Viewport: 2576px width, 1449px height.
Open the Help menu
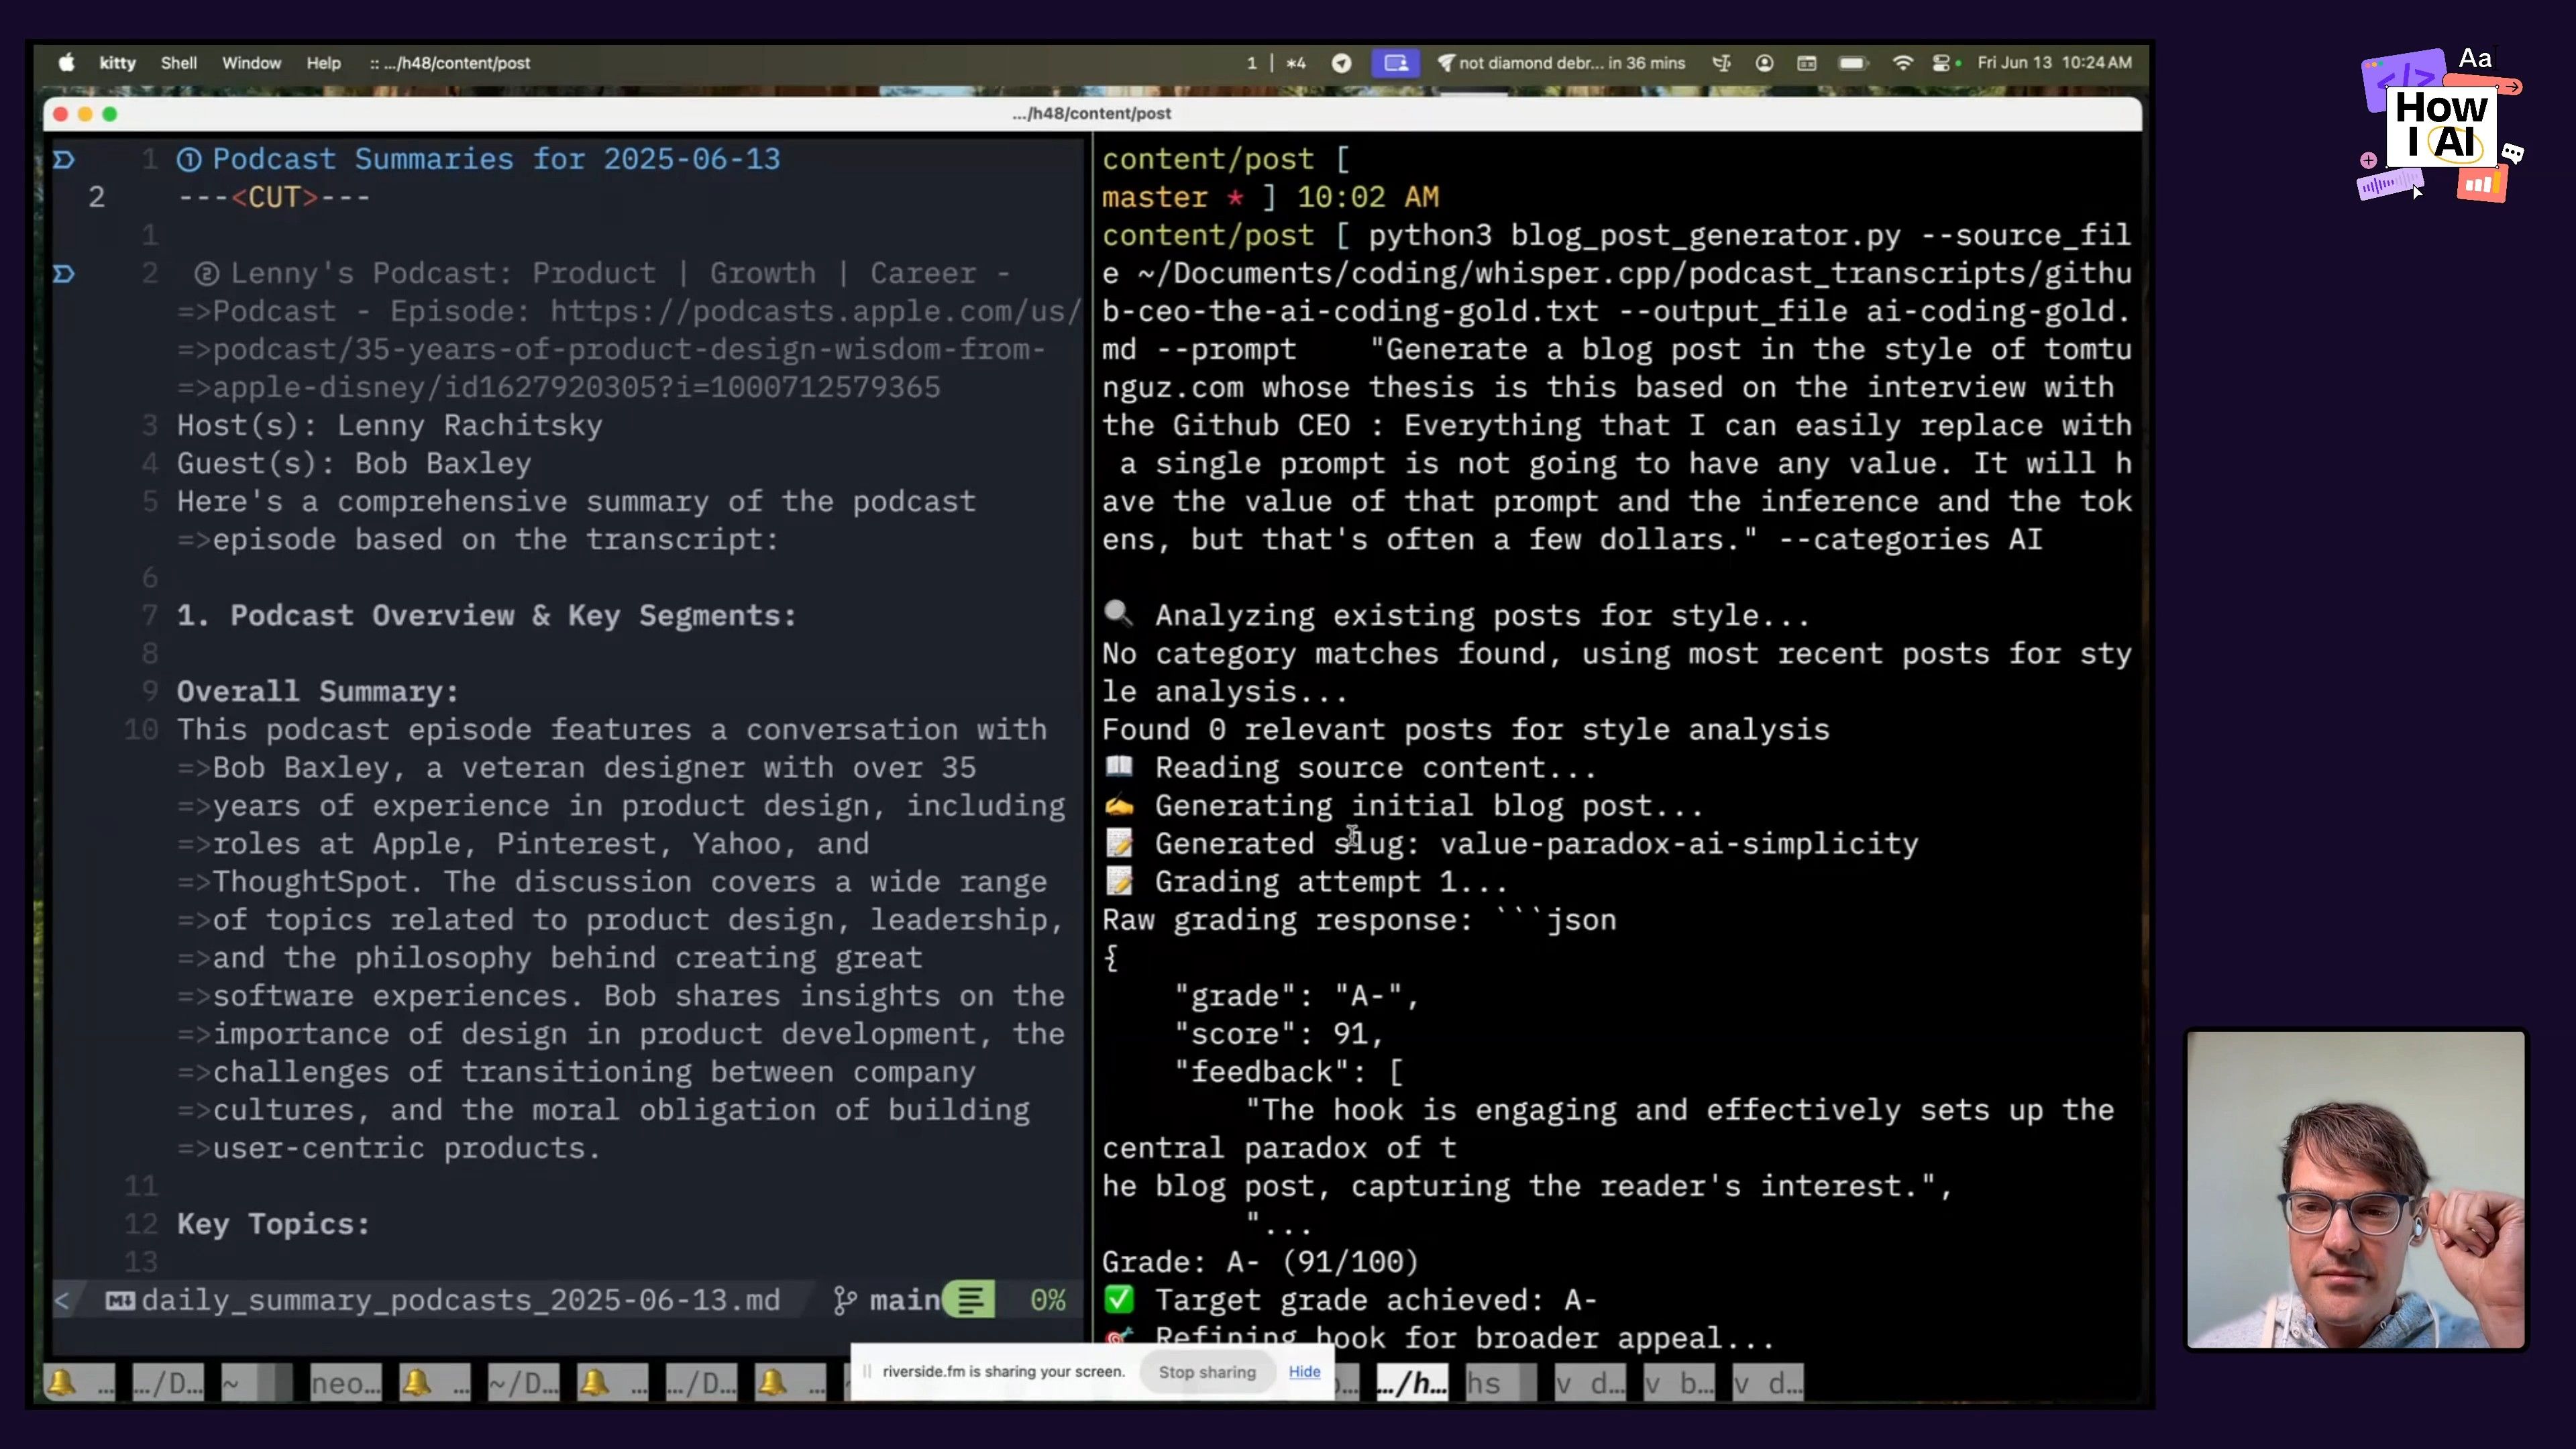(x=323, y=63)
